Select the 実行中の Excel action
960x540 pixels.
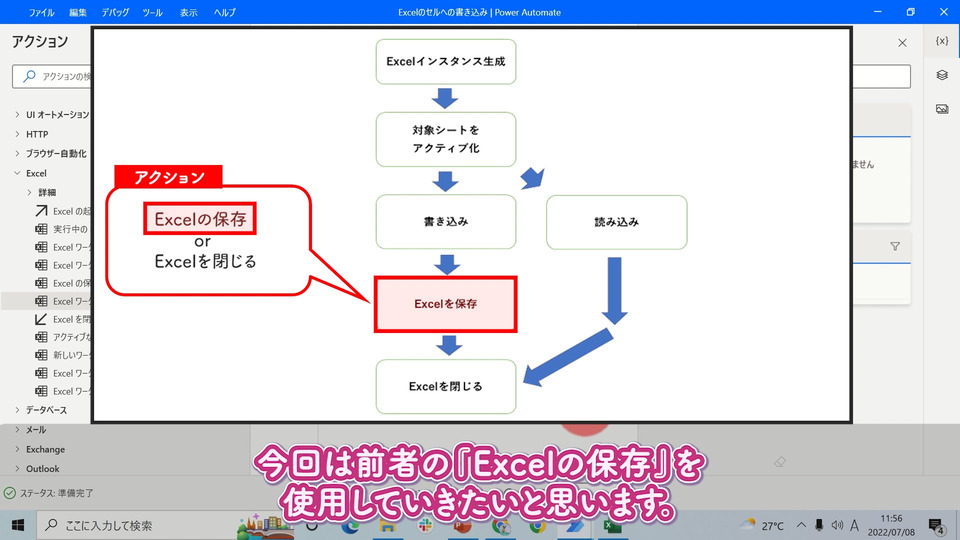[61, 229]
